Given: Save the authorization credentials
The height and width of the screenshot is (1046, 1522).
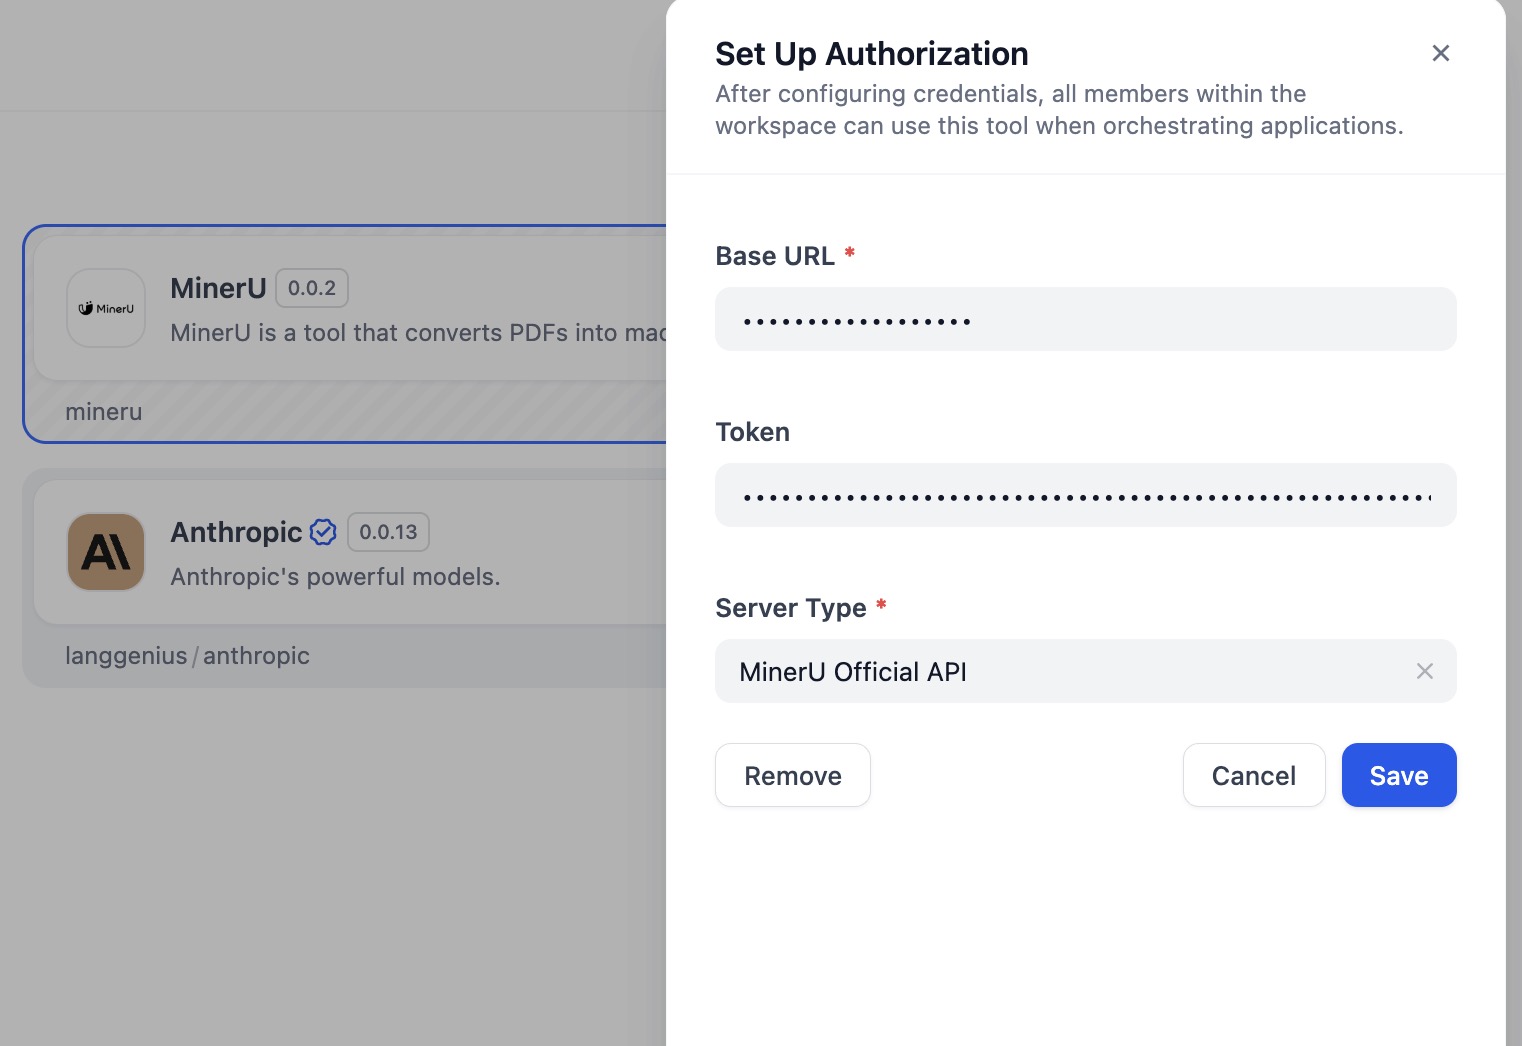Looking at the screenshot, I should click(x=1398, y=775).
